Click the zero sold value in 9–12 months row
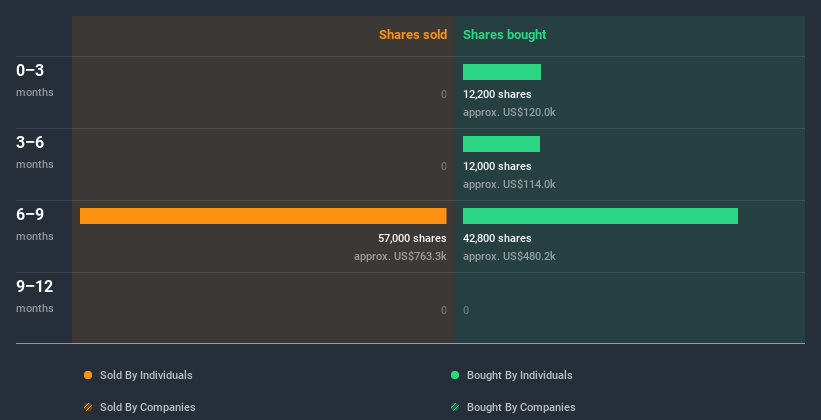The width and height of the screenshot is (821, 420). click(x=443, y=310)
